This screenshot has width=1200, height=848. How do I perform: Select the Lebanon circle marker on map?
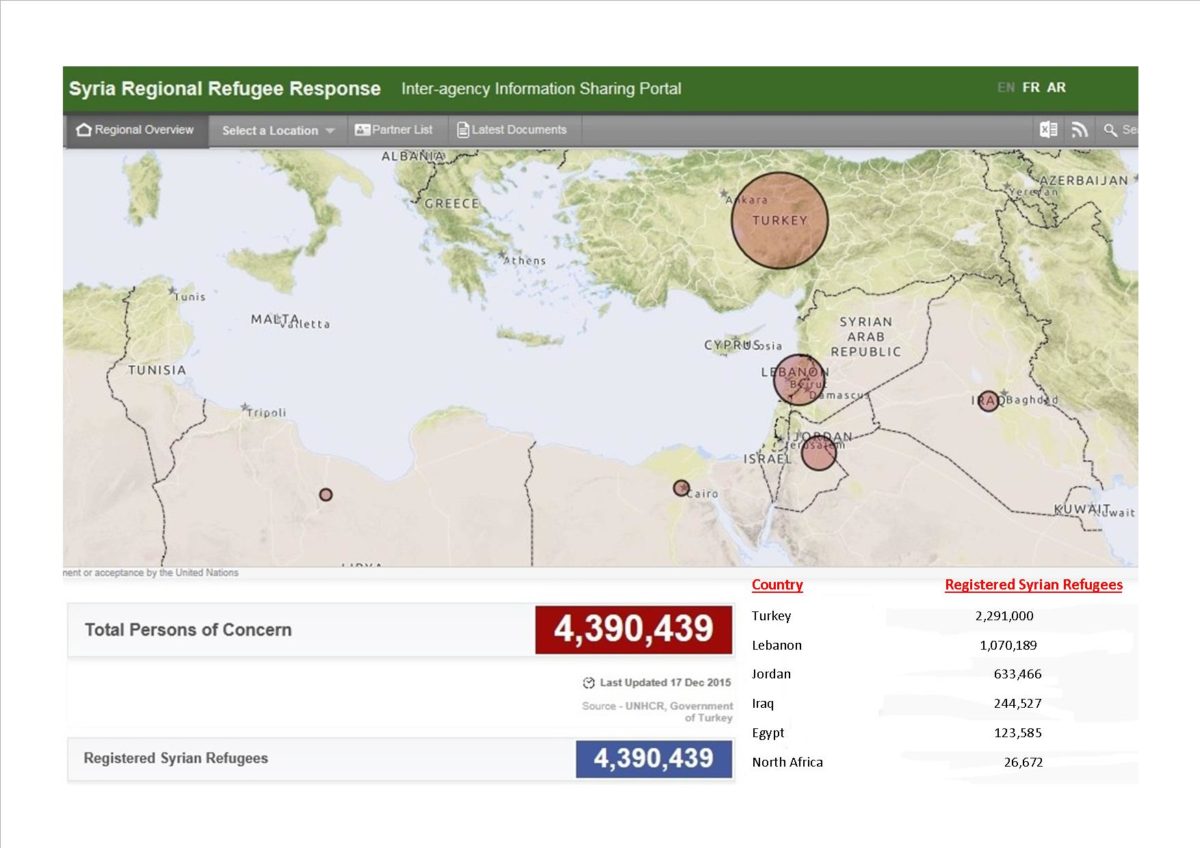click(x=799, y=379)
